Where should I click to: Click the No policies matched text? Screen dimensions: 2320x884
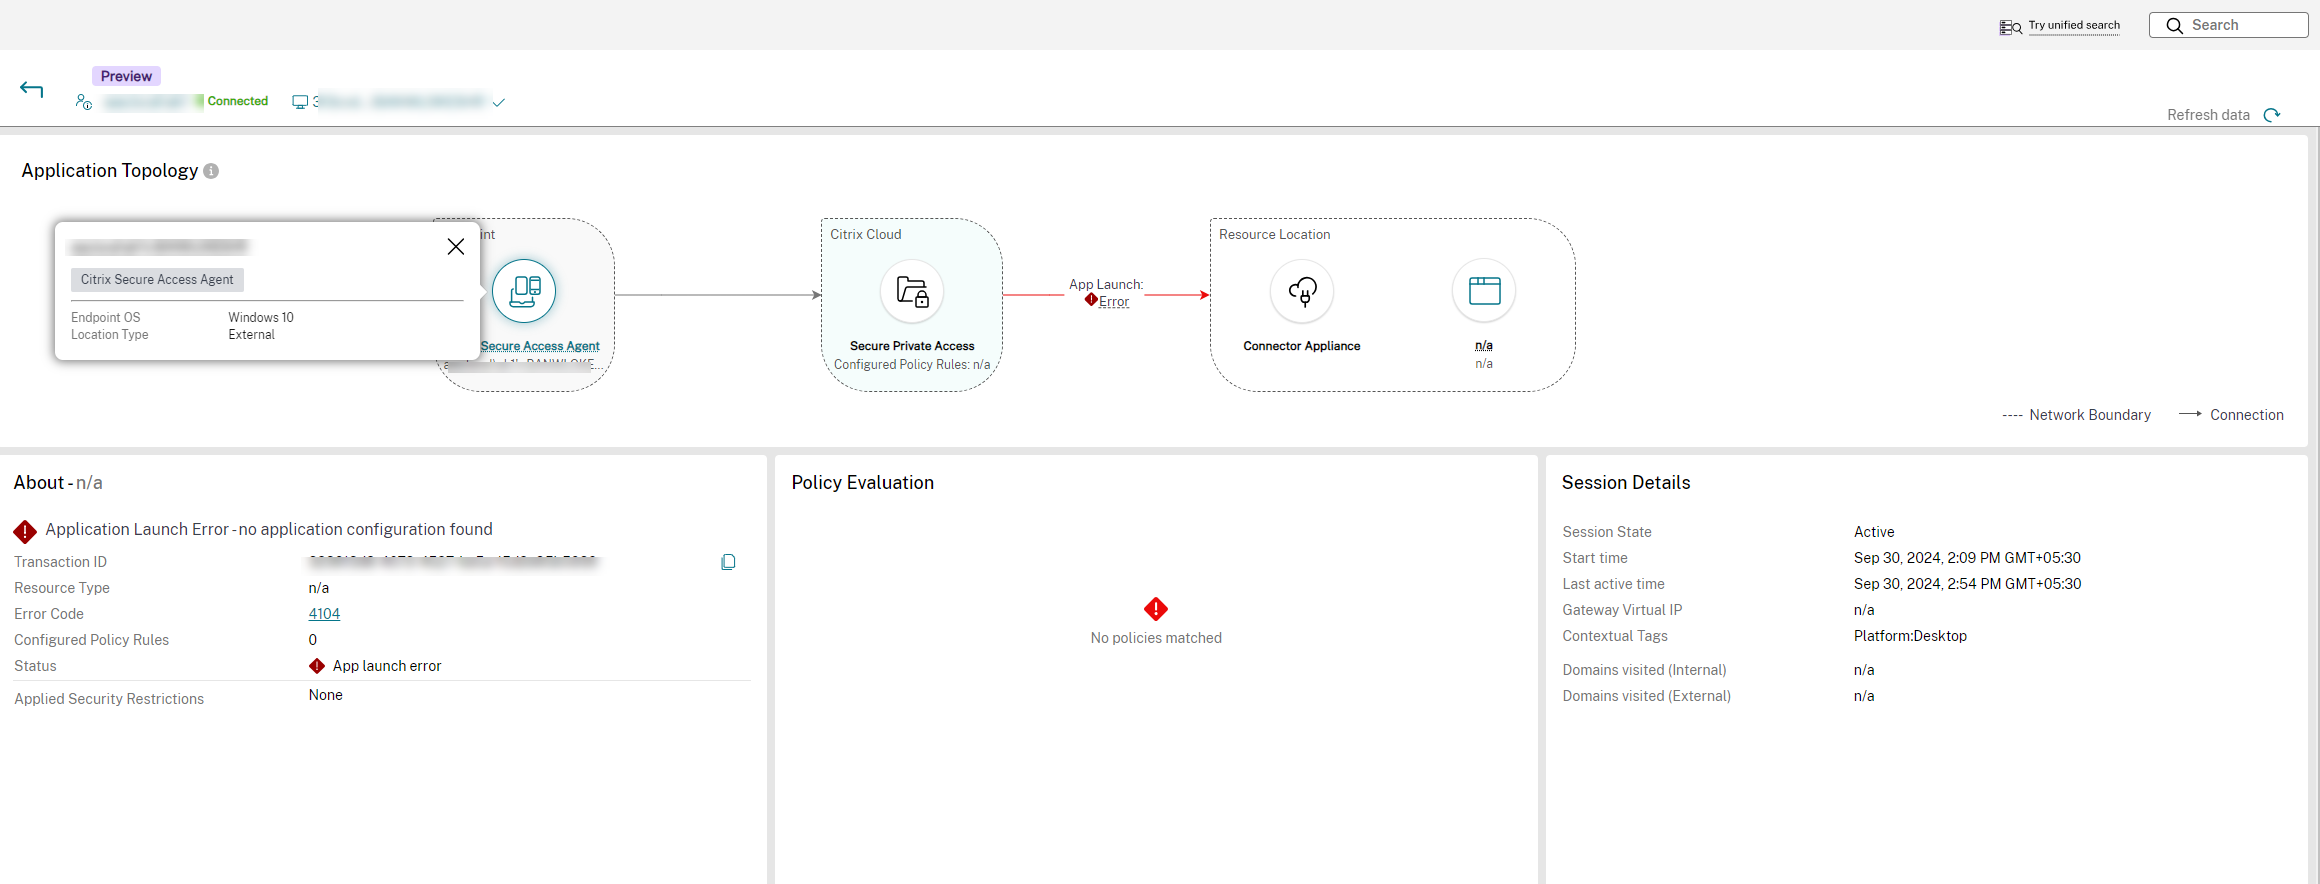point(1156,638)
